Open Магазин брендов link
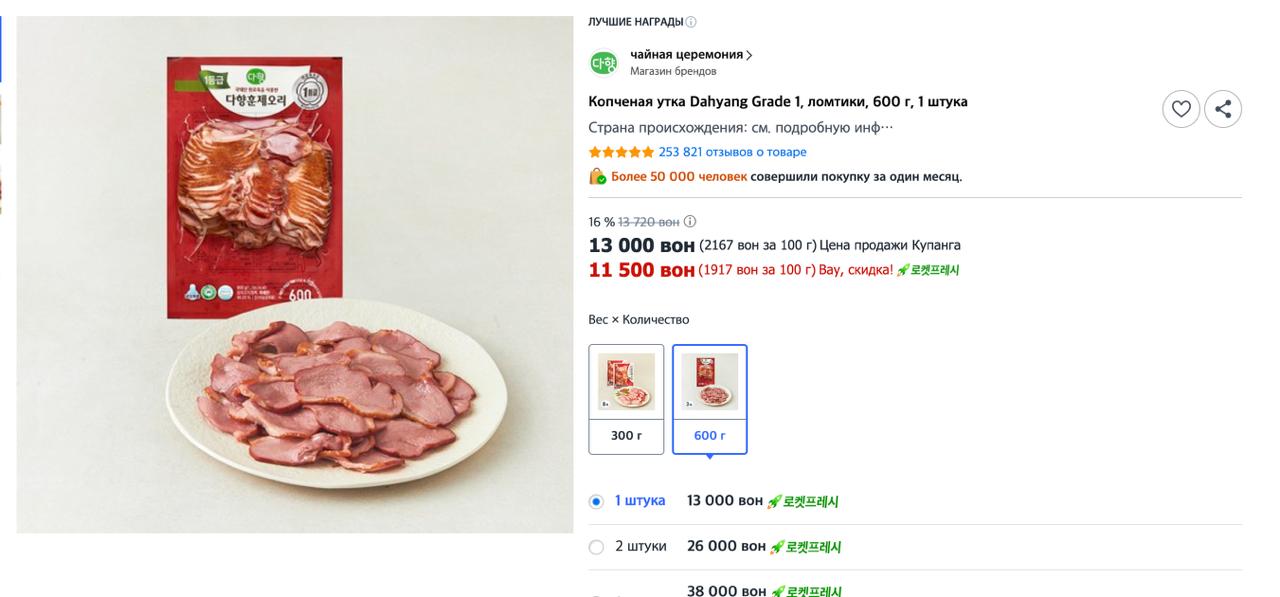Viewport: 1280px width, 597px height. [673, 71]
